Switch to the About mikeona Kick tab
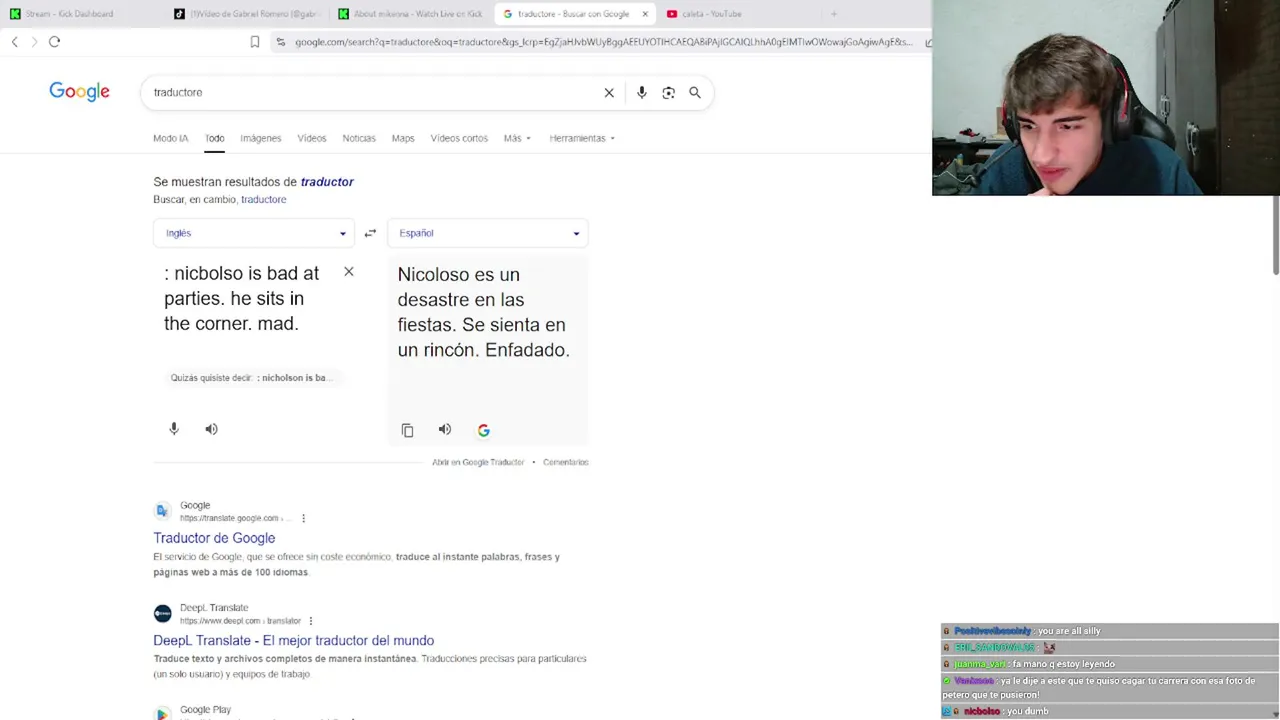Viewport: 1280px width, 720px height. tap(410, 14)
